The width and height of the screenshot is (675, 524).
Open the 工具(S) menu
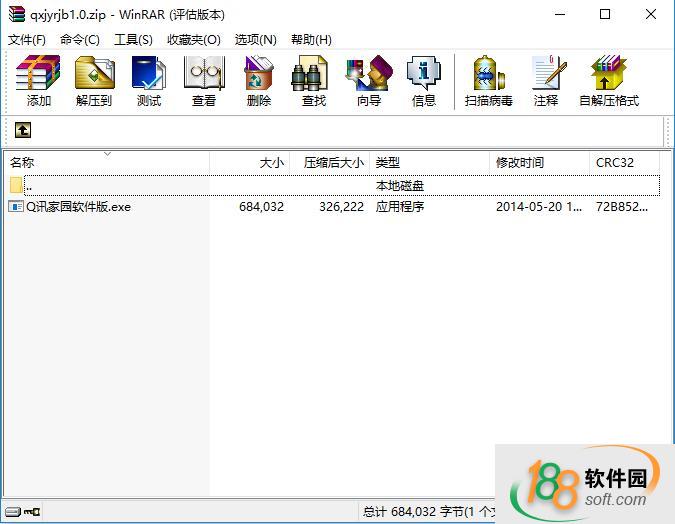133,40
